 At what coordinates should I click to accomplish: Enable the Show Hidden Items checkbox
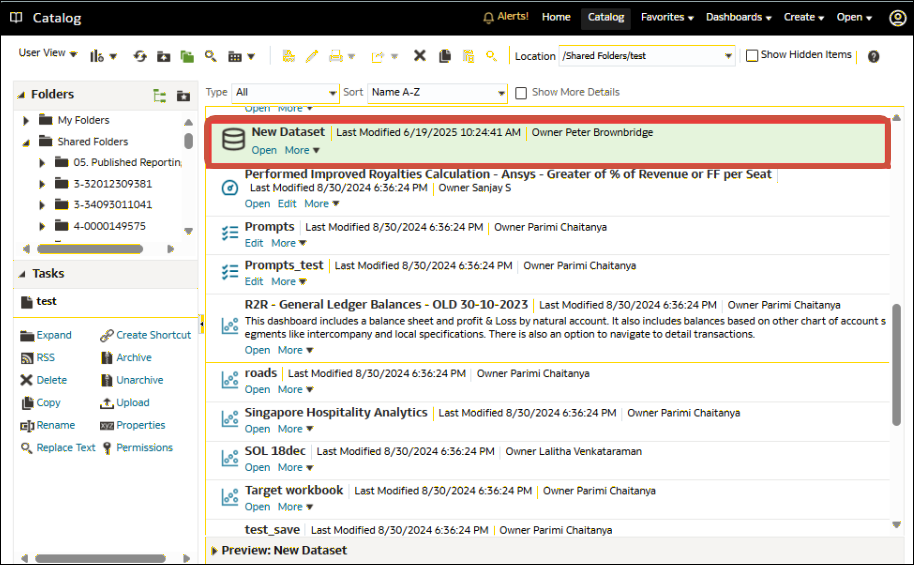752,56
